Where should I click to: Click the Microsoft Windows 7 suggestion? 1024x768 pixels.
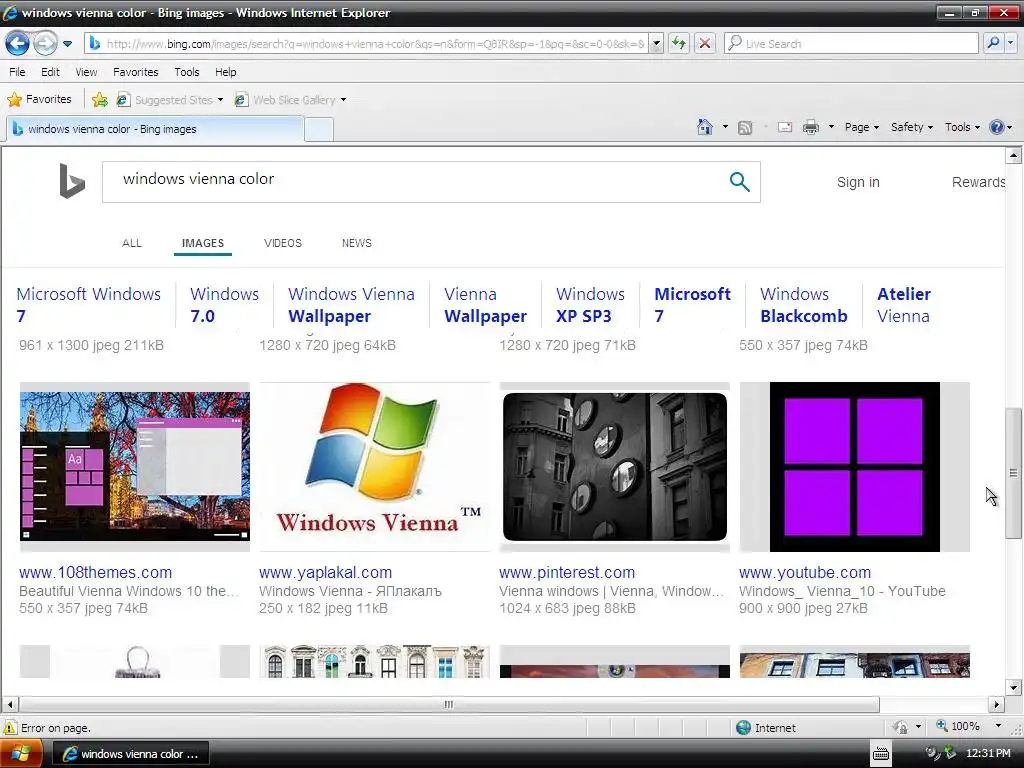[x=88, y=305]
